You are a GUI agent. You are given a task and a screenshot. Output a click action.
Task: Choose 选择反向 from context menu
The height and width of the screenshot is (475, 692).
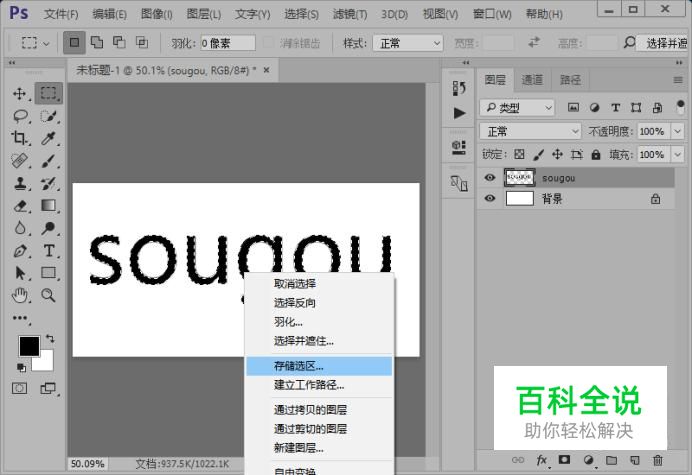(319, 303)
